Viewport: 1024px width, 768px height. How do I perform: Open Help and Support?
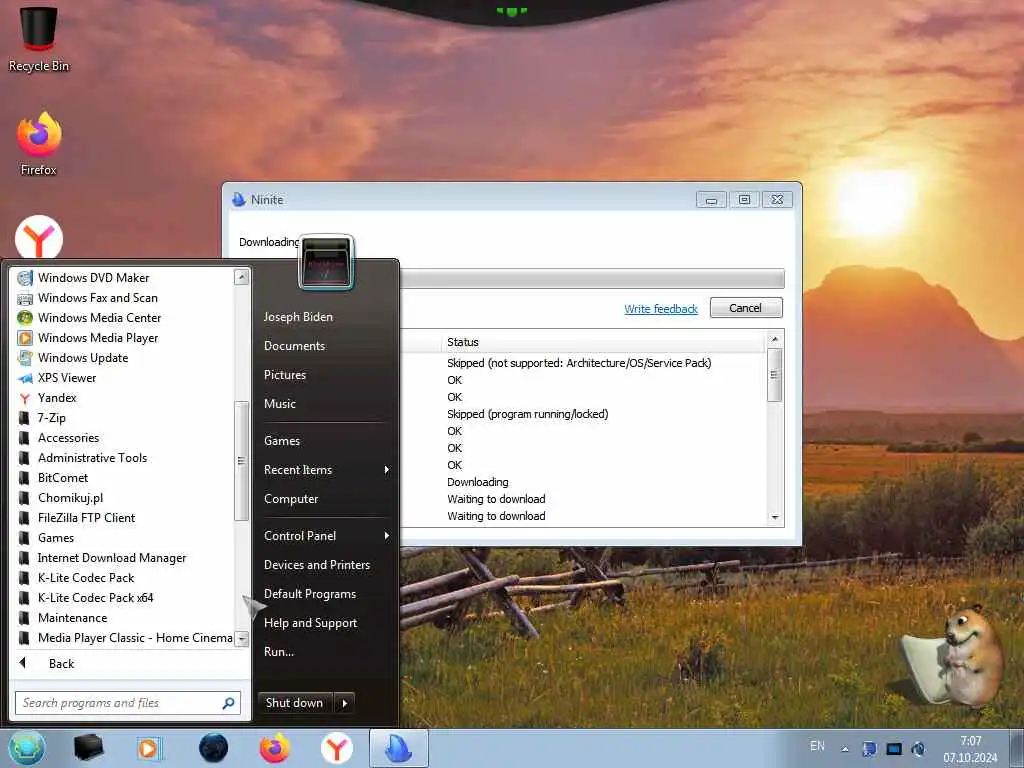click(x=311, y=623)
